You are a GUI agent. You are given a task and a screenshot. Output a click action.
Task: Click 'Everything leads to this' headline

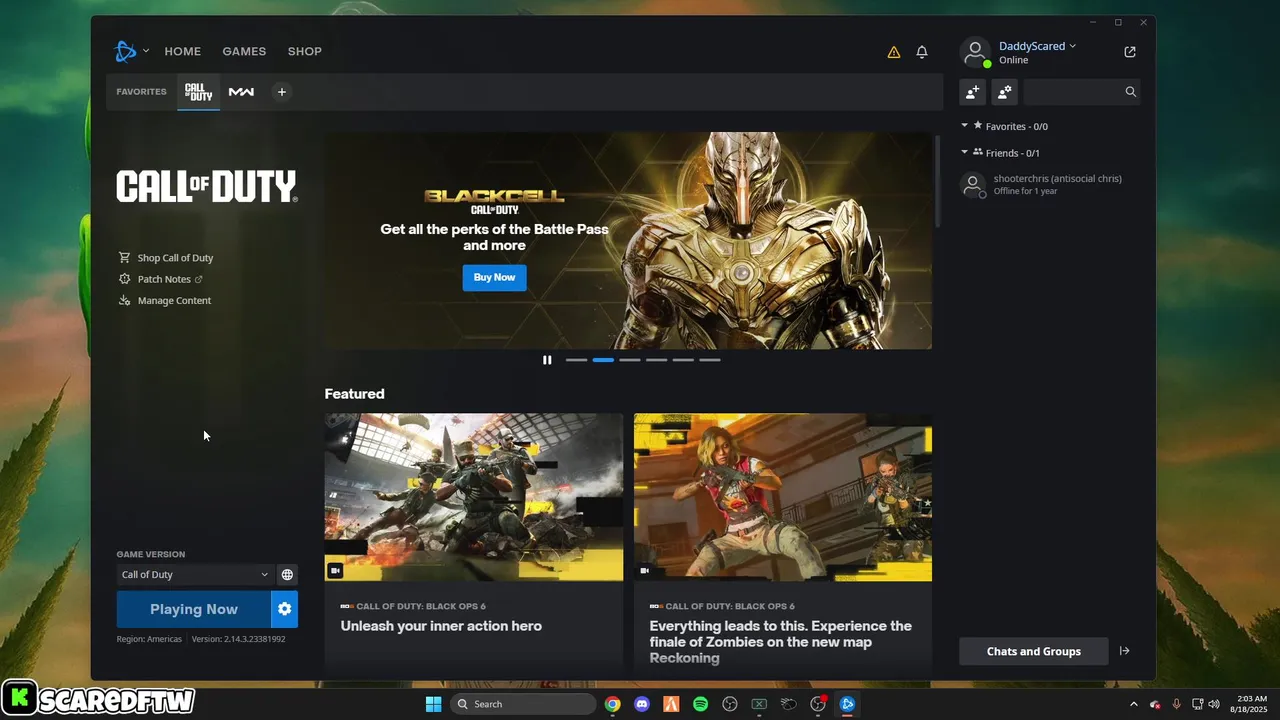pyautogui.click(x=780, y=642)
